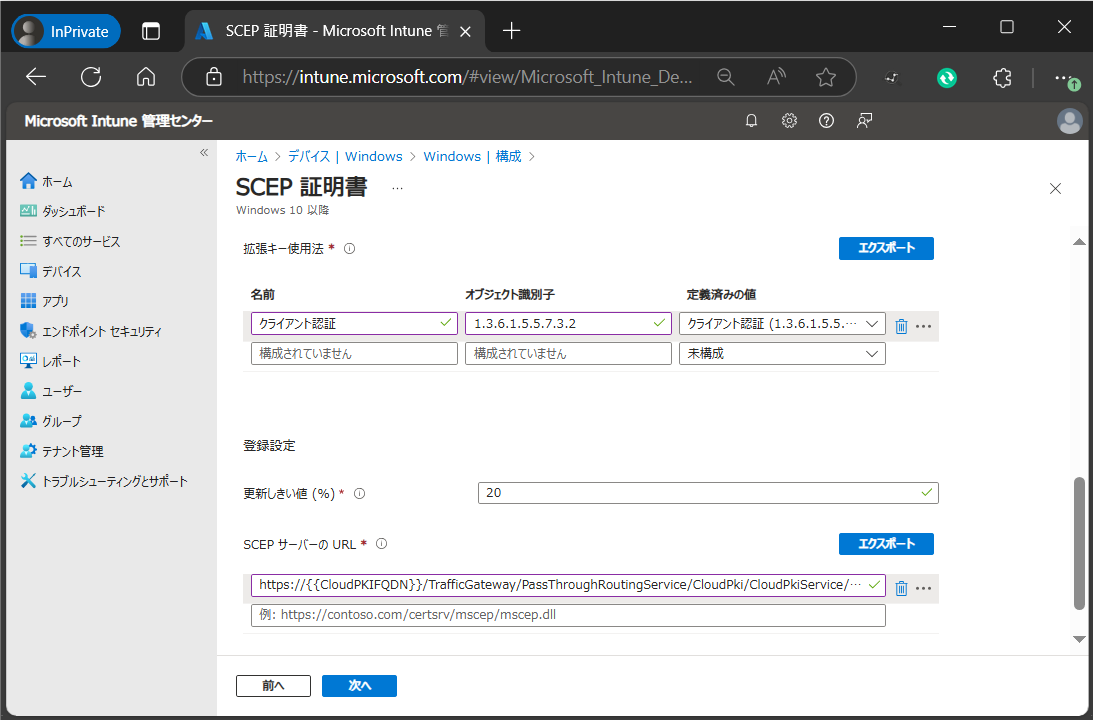The image size is (1093, 720).
Task: Open デバイス in the sidebar menu
Action: tap(61, 272)
